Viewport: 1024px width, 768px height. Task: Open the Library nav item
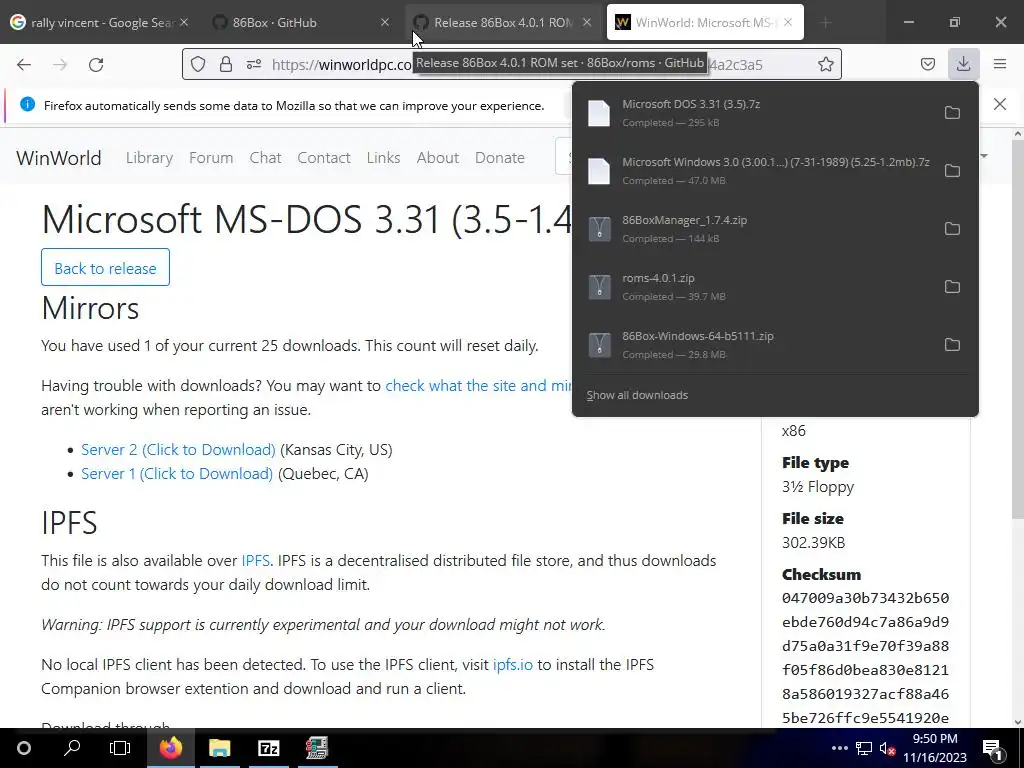point(150,158)
